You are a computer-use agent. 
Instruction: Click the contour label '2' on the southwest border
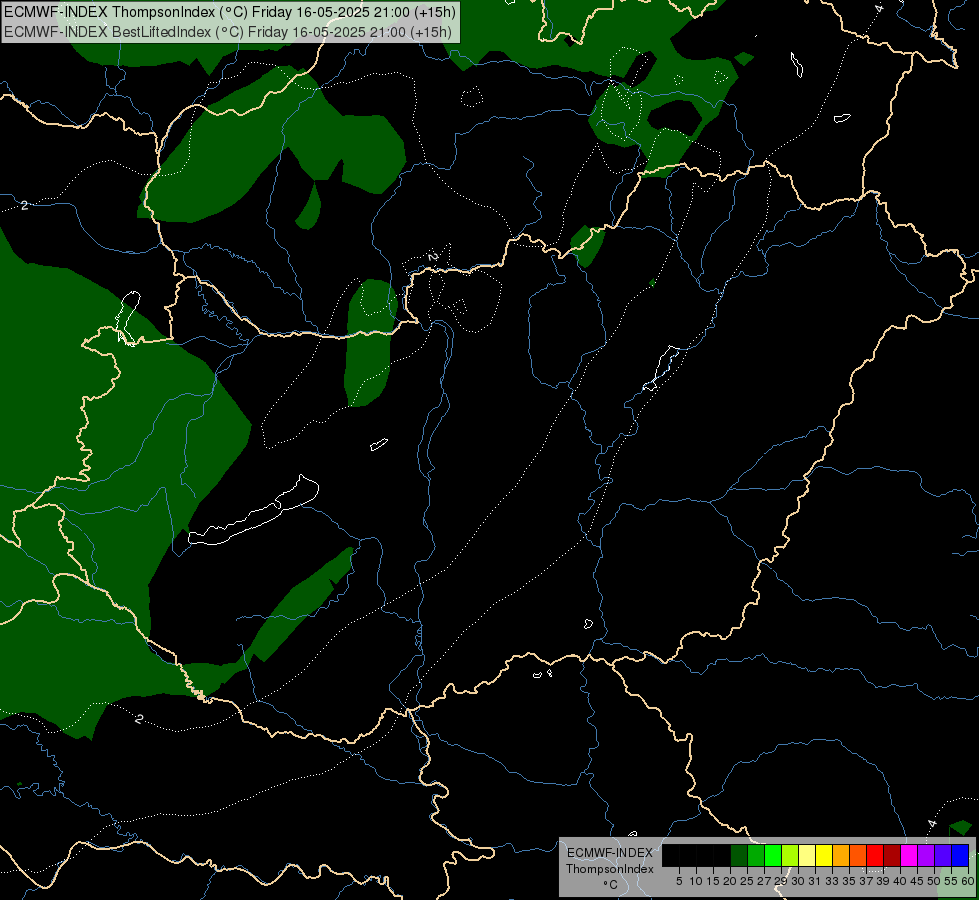[x=139, y=719]
